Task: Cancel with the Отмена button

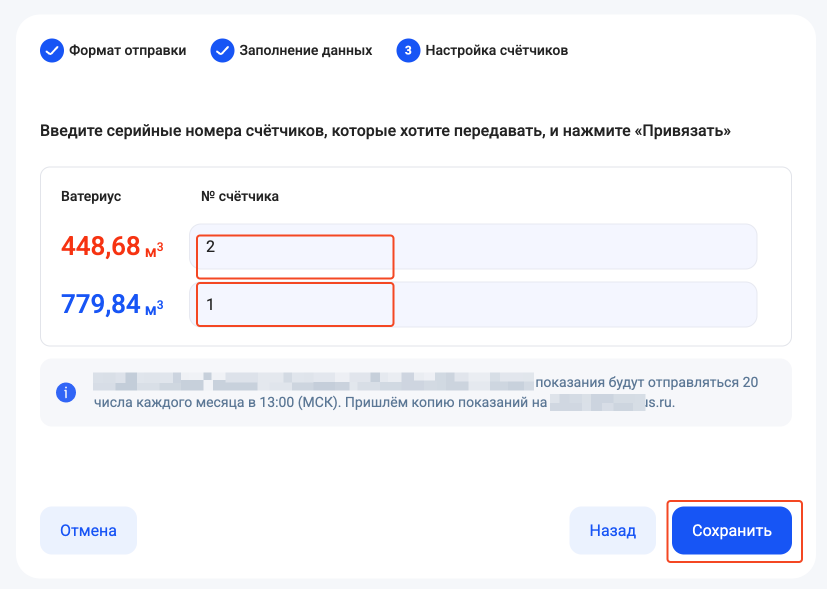Action: pos(88,530)
